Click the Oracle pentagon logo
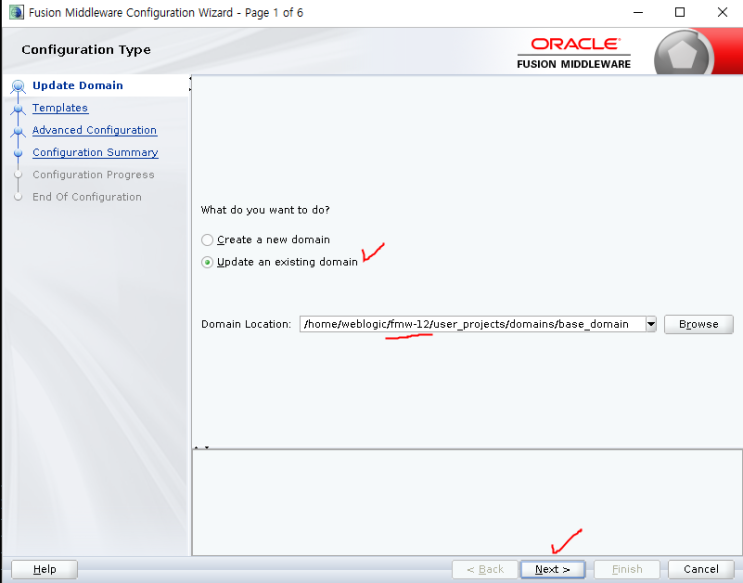The width and height of the screenshot is (743, 583). click(682, 53)
